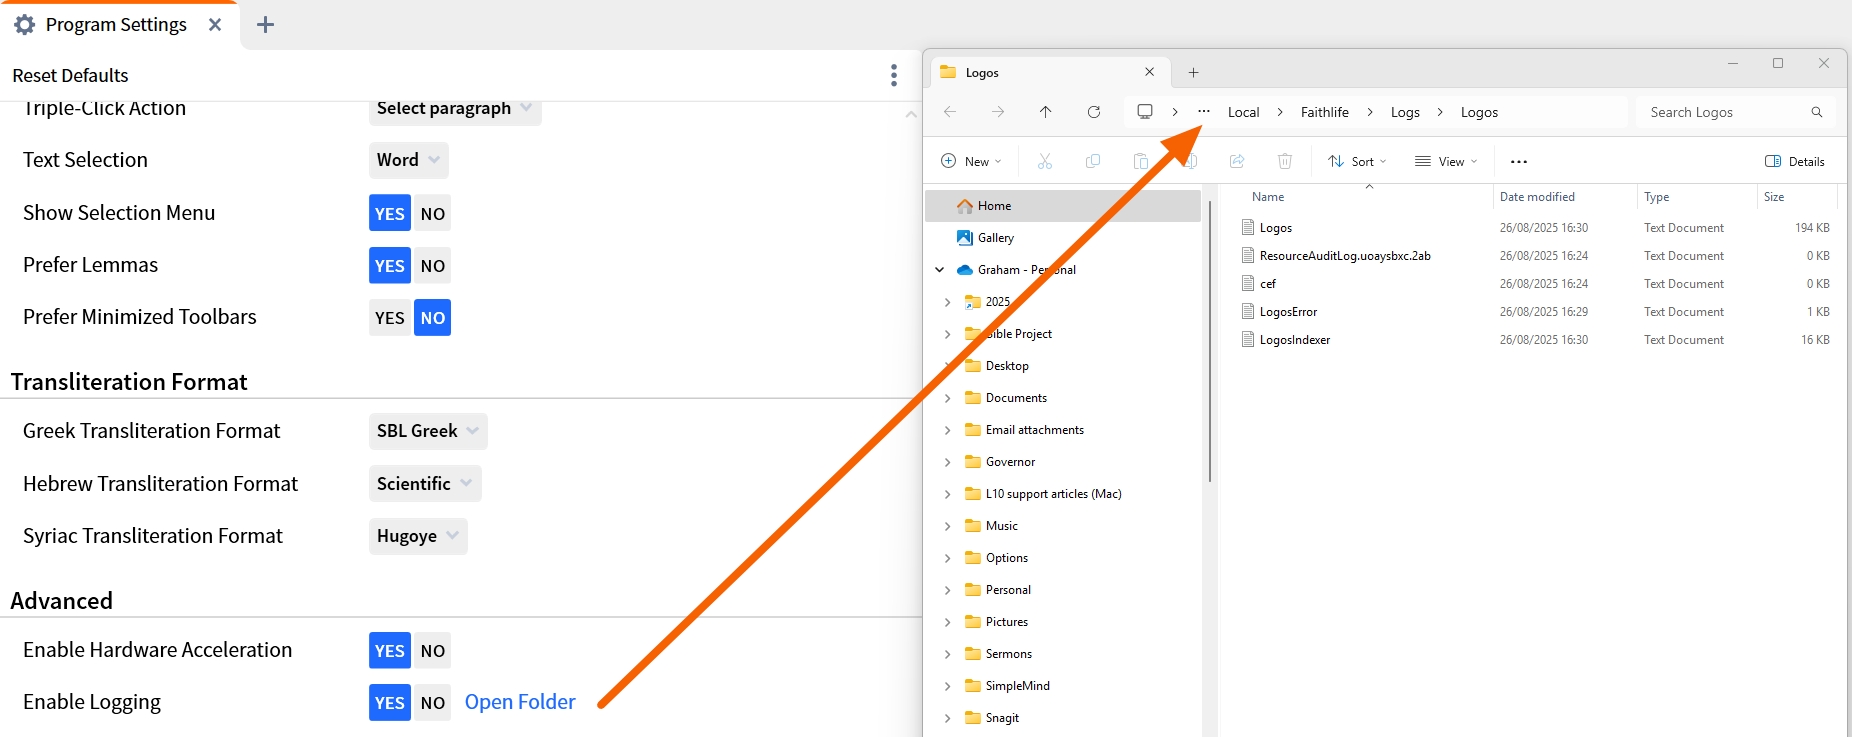
Task: Select the LogosIndexer file icon
Action: point(1248,340)
